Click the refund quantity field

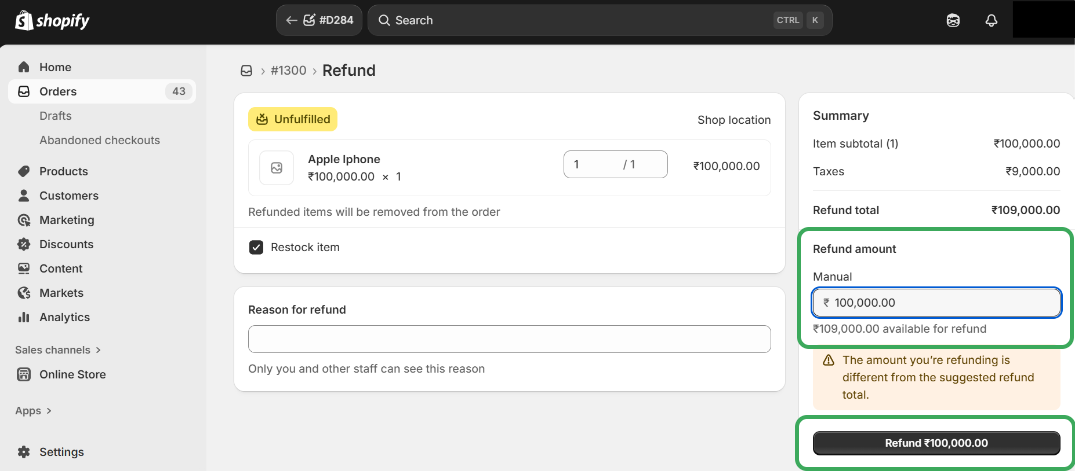point(594,164)
